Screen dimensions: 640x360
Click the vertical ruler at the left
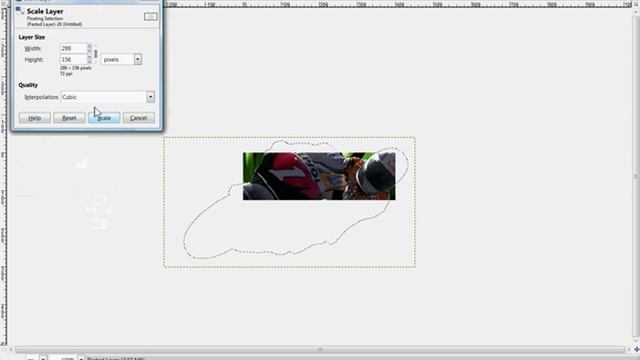click(3, 176)
